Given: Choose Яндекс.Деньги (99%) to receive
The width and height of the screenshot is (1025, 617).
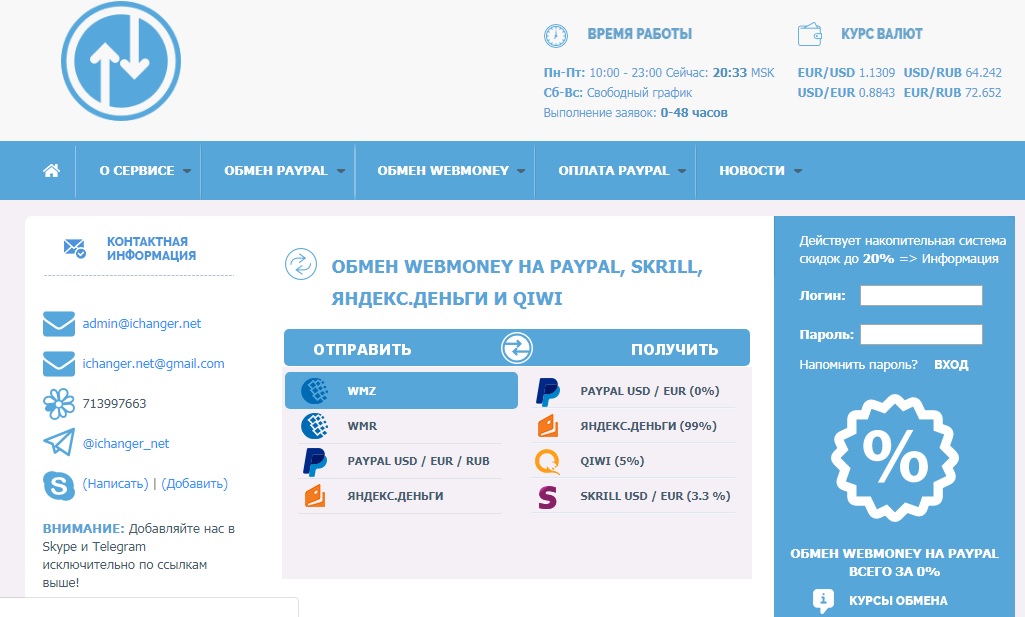Looking at the screenshot, I should tap(633, 426).
